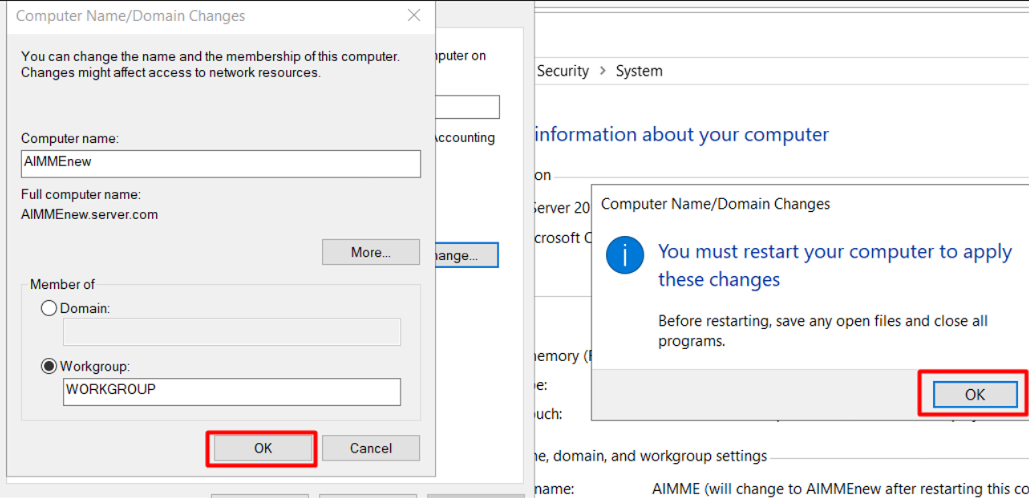
Task: Cancel the computer name change
Action: [371, 448]
